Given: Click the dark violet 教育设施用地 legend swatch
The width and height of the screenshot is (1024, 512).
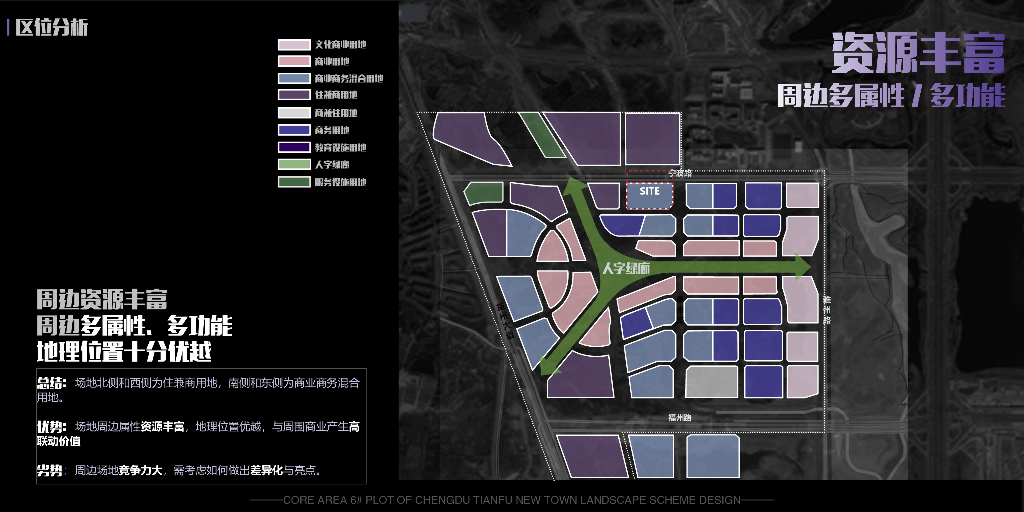Looking at the screenshot, I should click(294, 148).
